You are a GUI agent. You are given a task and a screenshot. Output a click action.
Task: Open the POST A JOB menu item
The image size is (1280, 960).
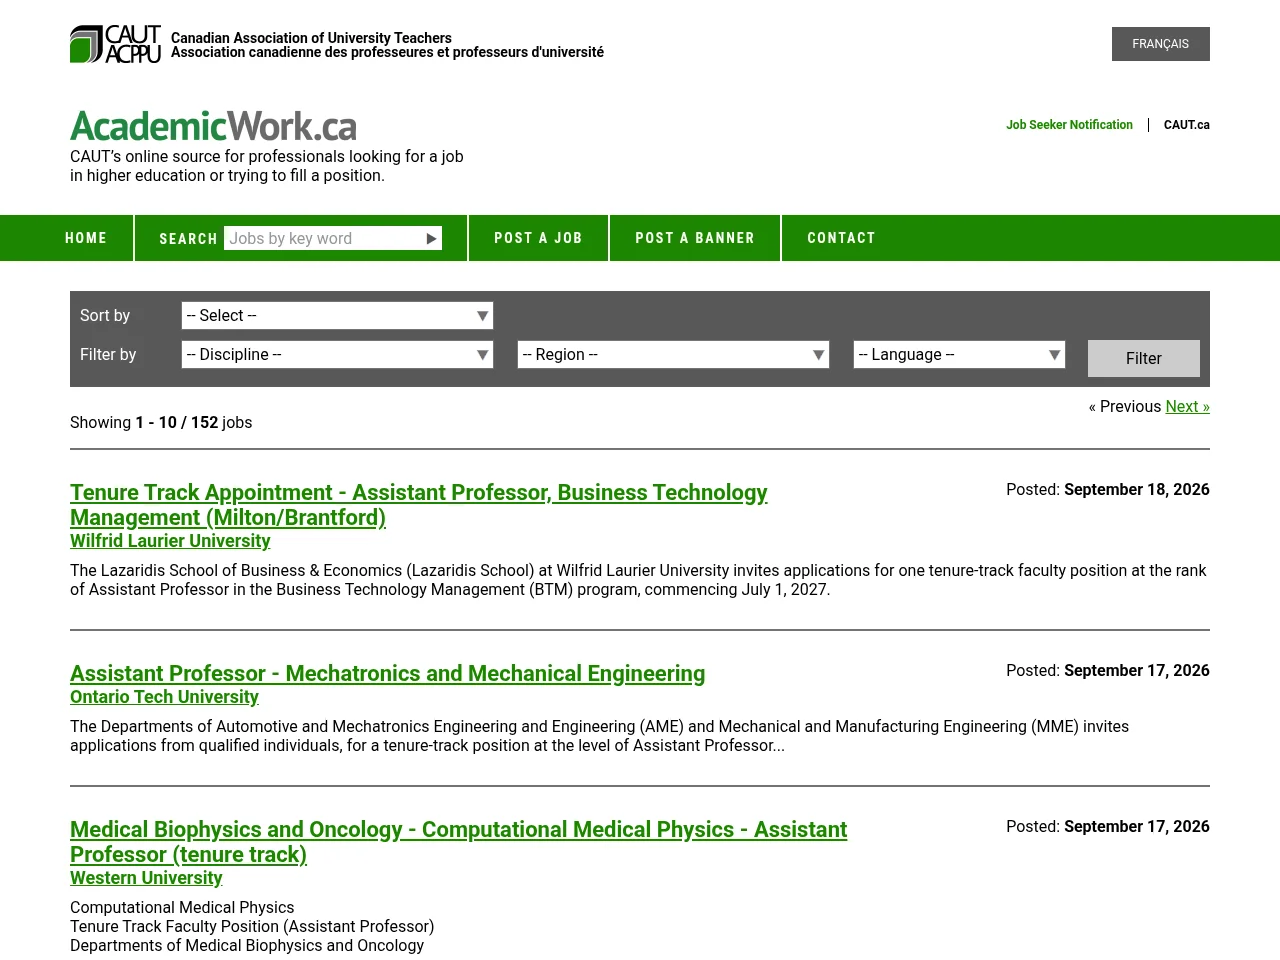[538, 238]
